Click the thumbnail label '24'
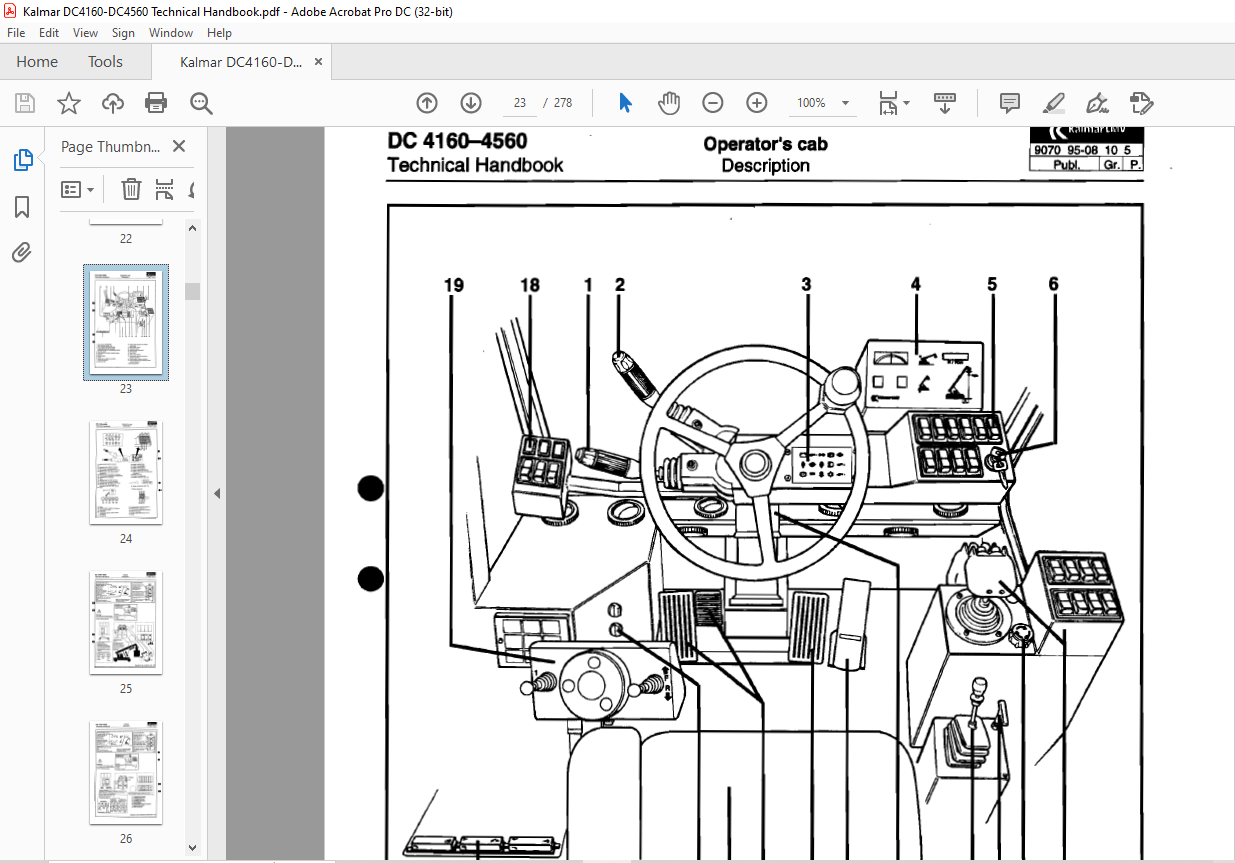Screen dimensions: 1235x863 pos(126,539)
